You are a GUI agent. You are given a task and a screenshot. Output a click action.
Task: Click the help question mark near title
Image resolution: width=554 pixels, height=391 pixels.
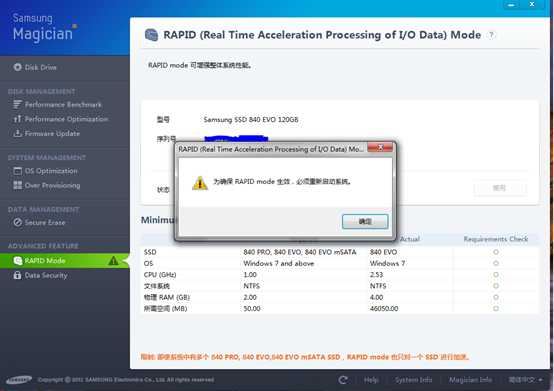491,35
